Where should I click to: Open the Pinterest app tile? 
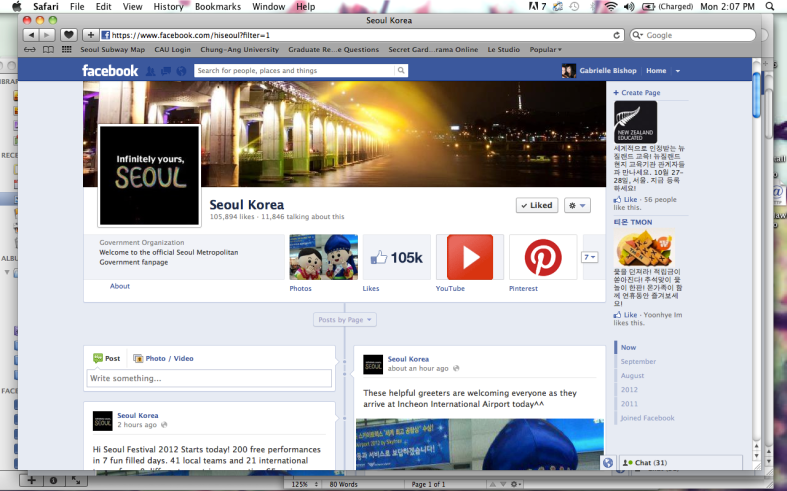coord(543,258)
